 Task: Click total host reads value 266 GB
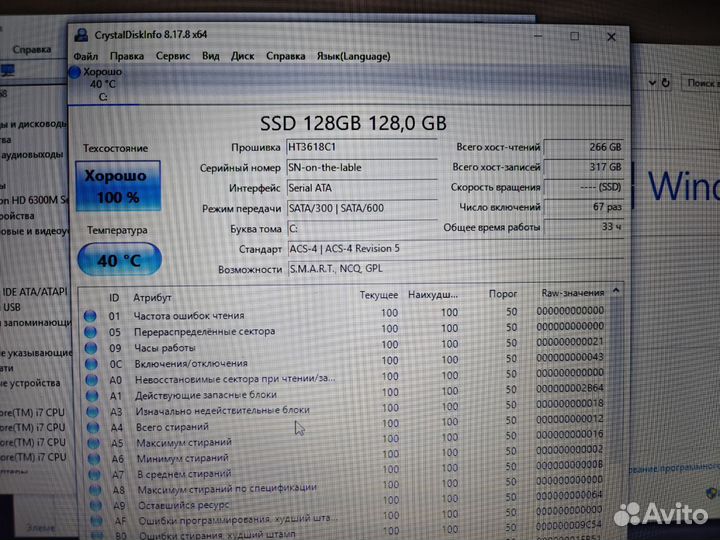point(583,147)
